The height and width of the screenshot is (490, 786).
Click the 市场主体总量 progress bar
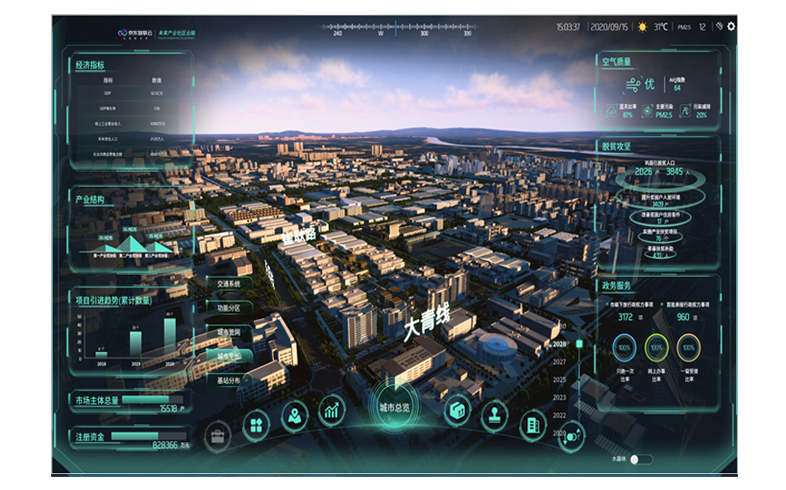click(152, 400)
